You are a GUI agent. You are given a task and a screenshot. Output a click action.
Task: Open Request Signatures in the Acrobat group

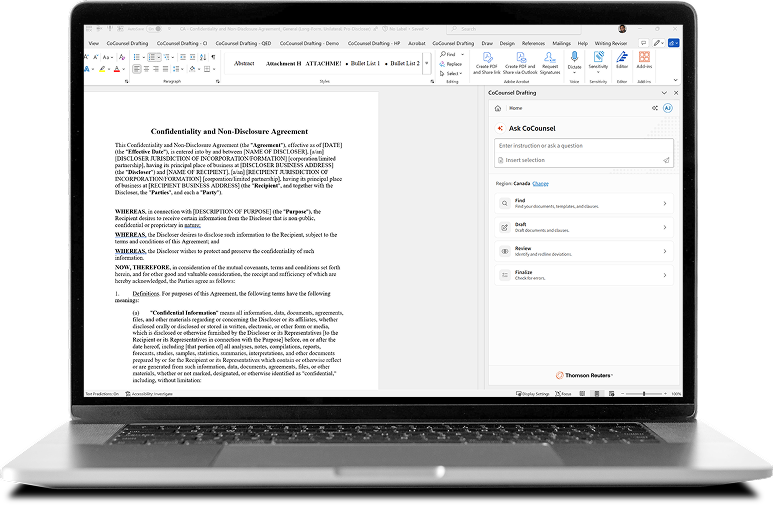[550, 63]
